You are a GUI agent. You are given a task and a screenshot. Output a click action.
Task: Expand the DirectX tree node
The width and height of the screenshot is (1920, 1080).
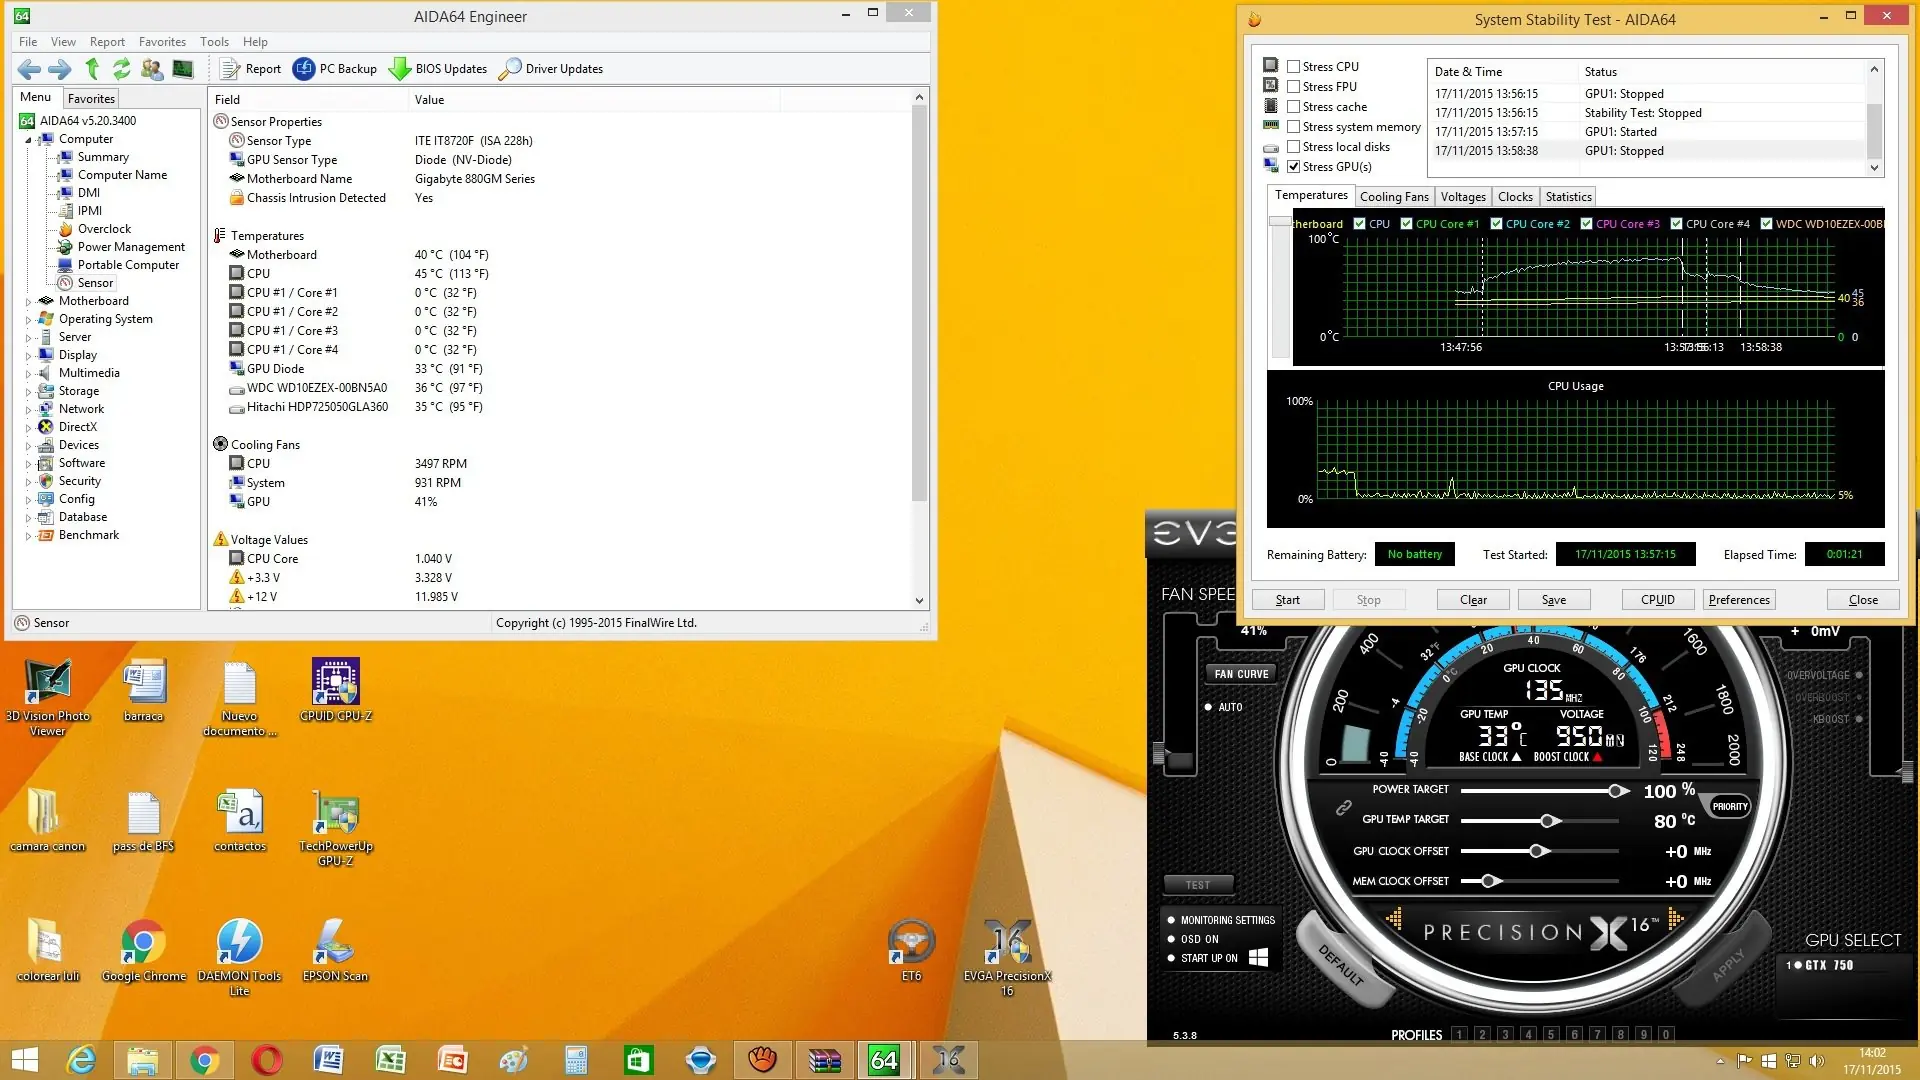28,427
